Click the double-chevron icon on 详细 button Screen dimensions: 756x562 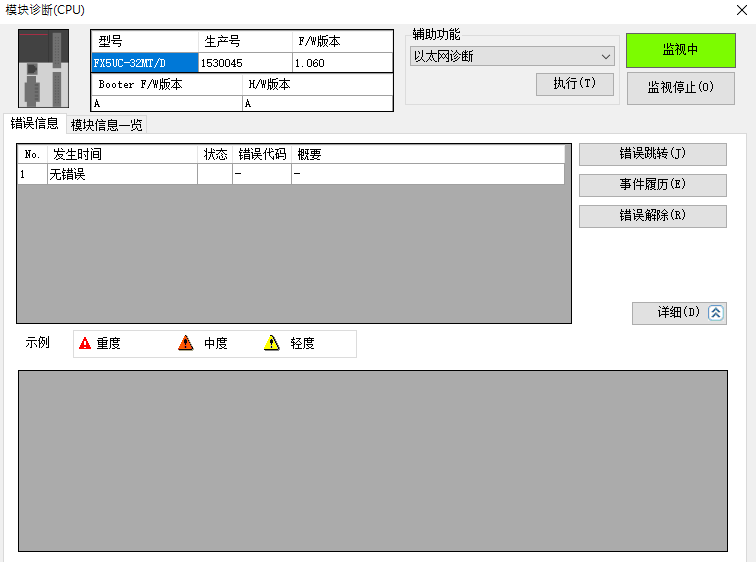[716, 313]
